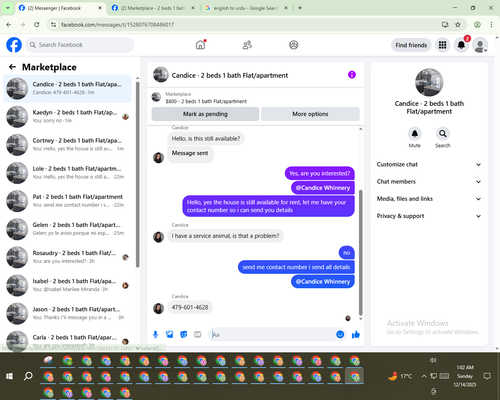This screenshot has width=500, height=400.
Task: Open Kaedyn conversation in the list
Action: (x=67, y=117)
